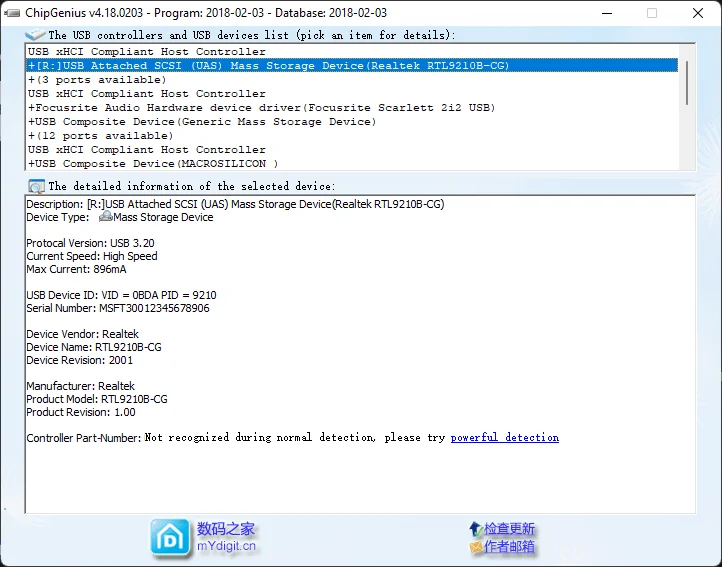Screen dimensions: 722x567
Task: Click the Serial Number MSFT30012345678906 line
Action: coord(118,308)
